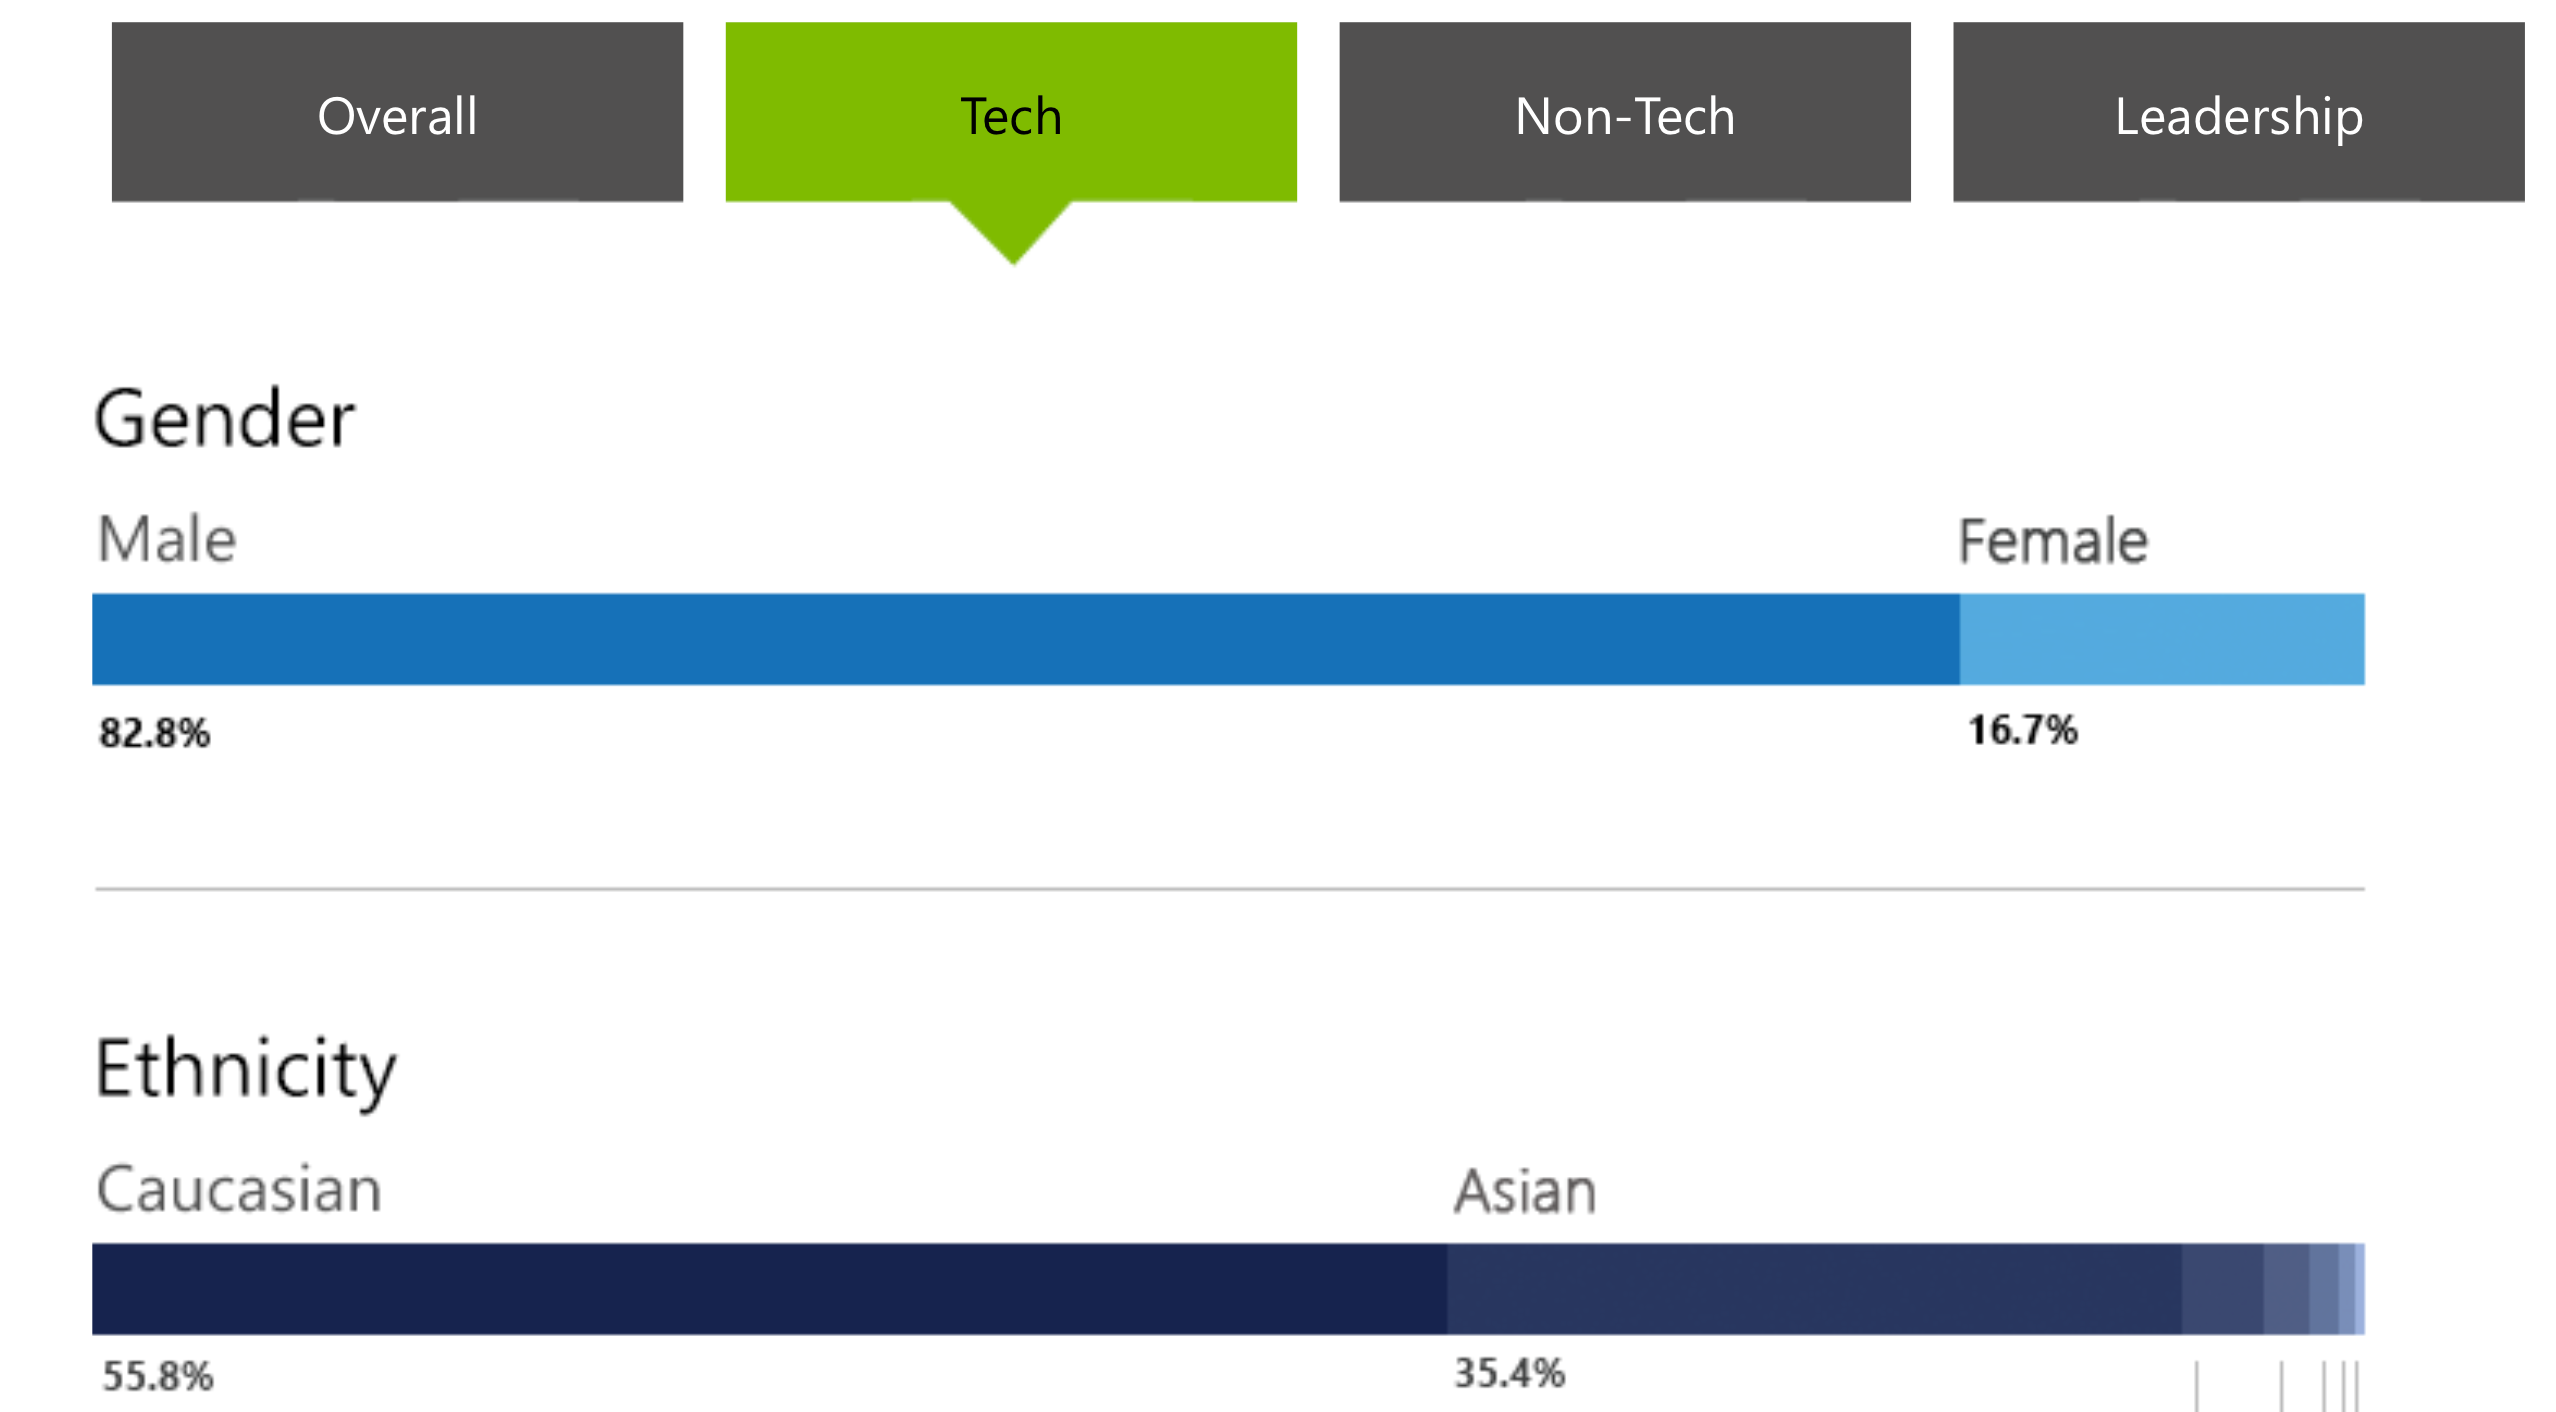2556x1412 pixels.
Task: Click the Asian label above ethnicity bar
Action: tap(1525, 1191)
